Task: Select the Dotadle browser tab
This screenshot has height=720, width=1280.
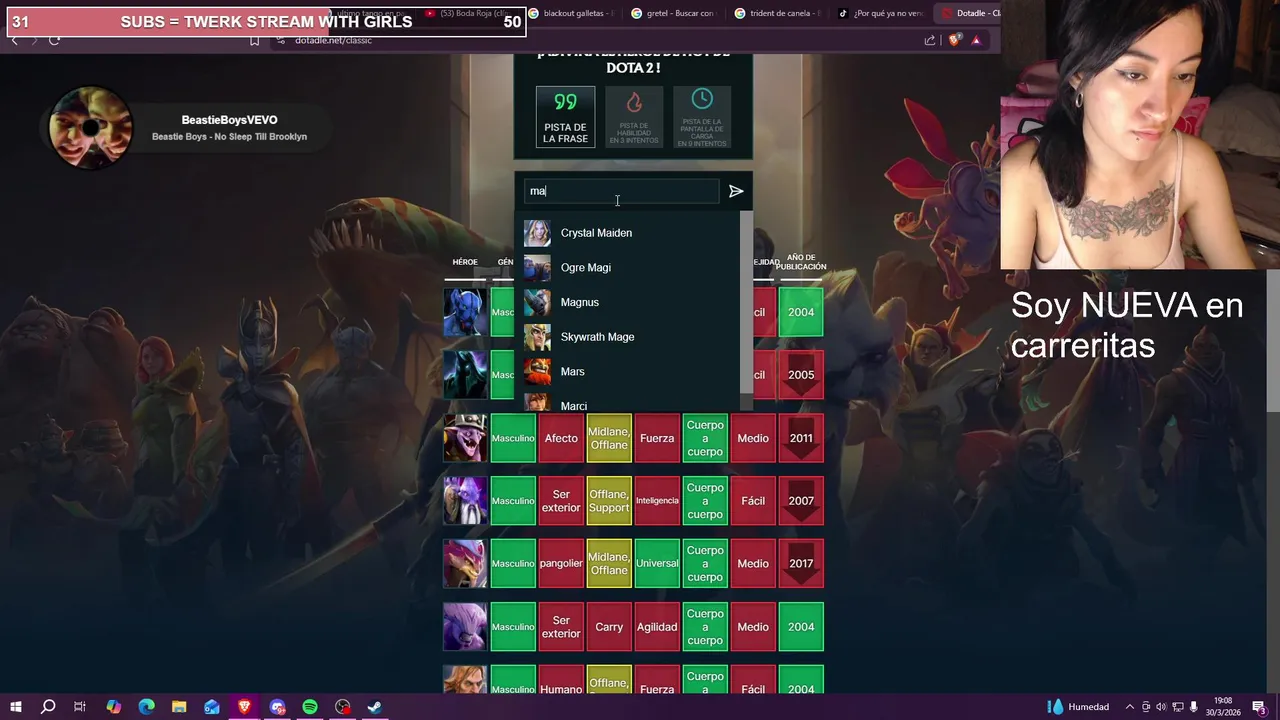Action: (x=968, y=13)
